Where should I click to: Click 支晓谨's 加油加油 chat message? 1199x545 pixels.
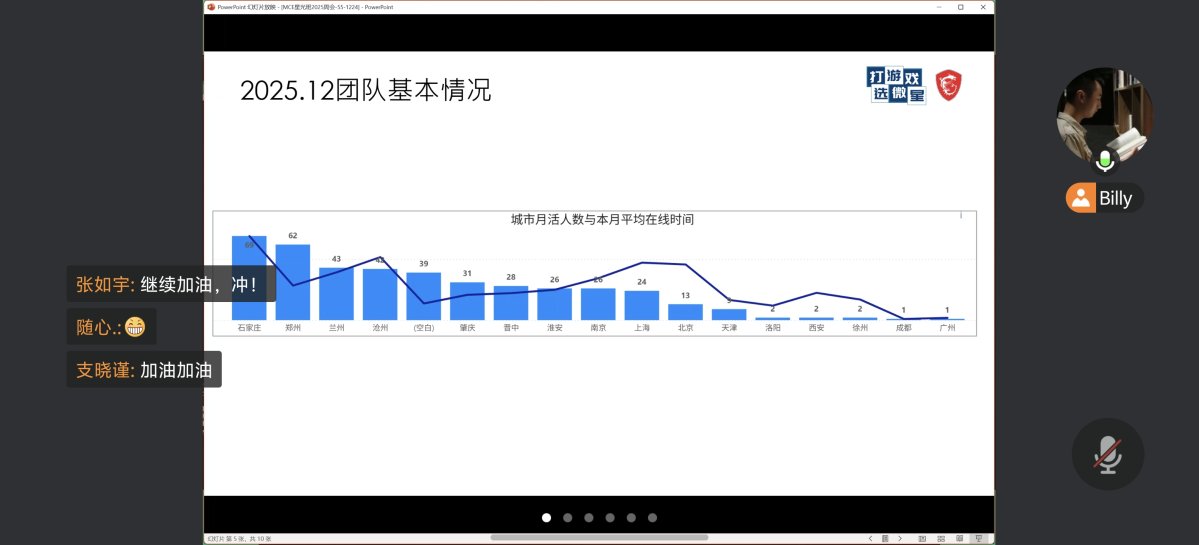(144, 370)
